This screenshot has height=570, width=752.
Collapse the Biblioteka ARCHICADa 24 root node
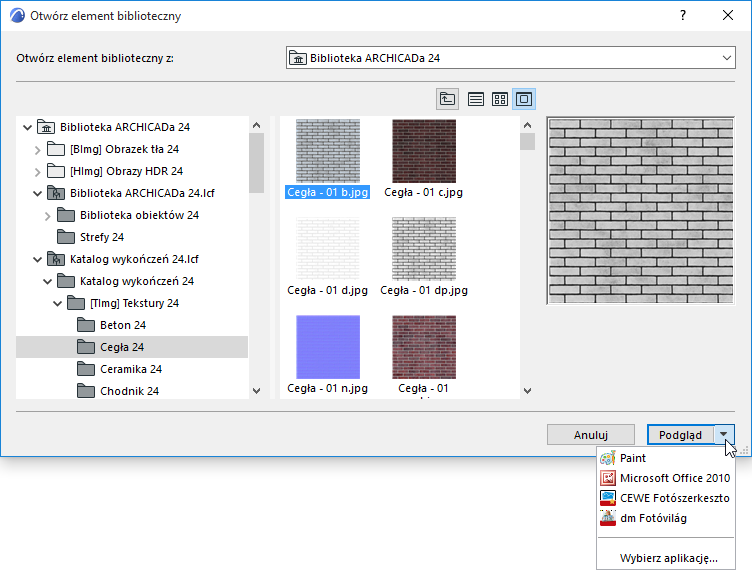click(x=27, y=128)
